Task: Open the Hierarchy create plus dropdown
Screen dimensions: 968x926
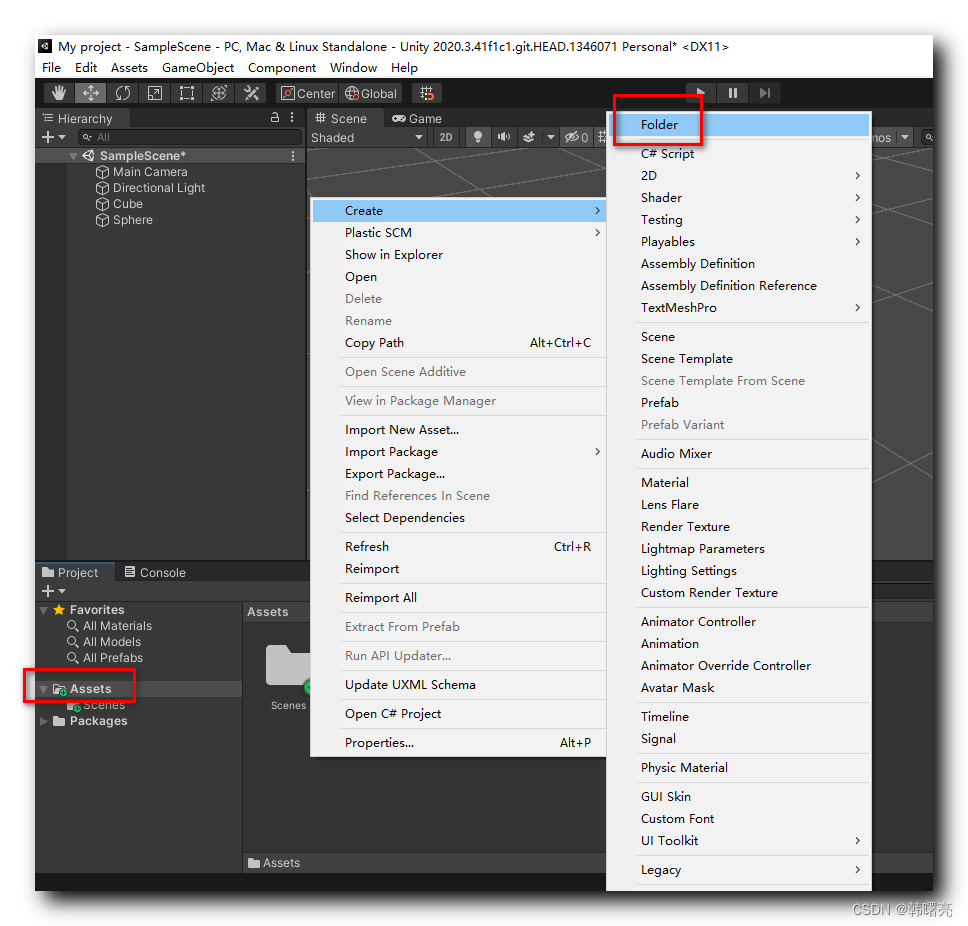Action: pyautogui.click(x=53, y=137)
